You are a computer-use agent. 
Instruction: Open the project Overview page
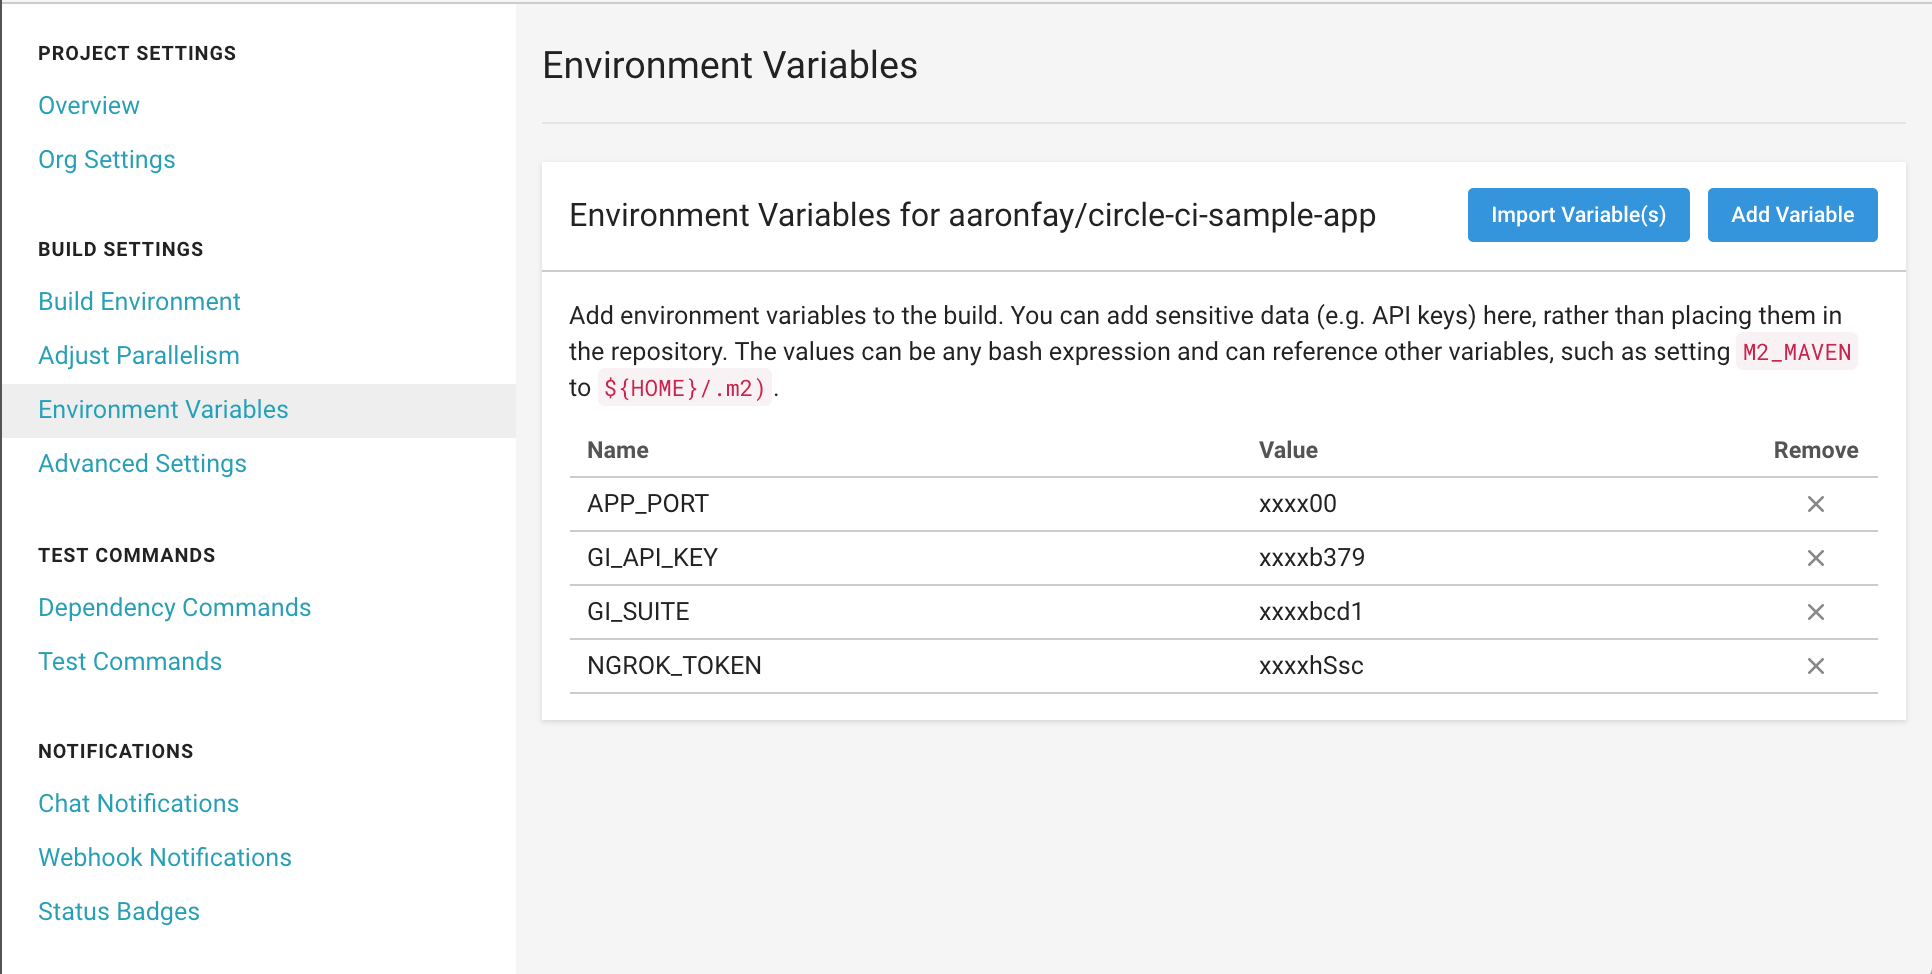tap(88, 105)
